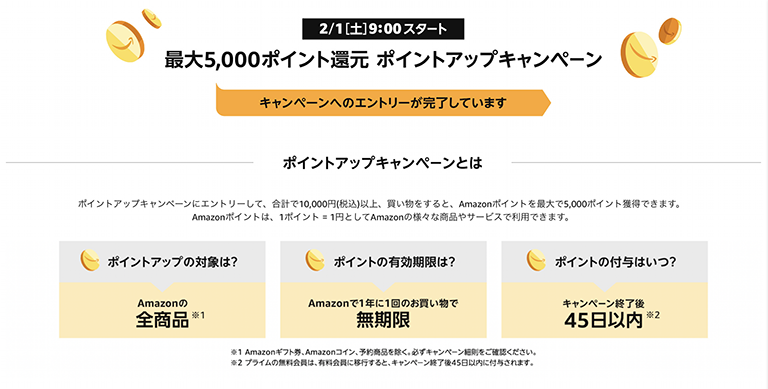Click the small dark coin at top right

pos(670,30)
